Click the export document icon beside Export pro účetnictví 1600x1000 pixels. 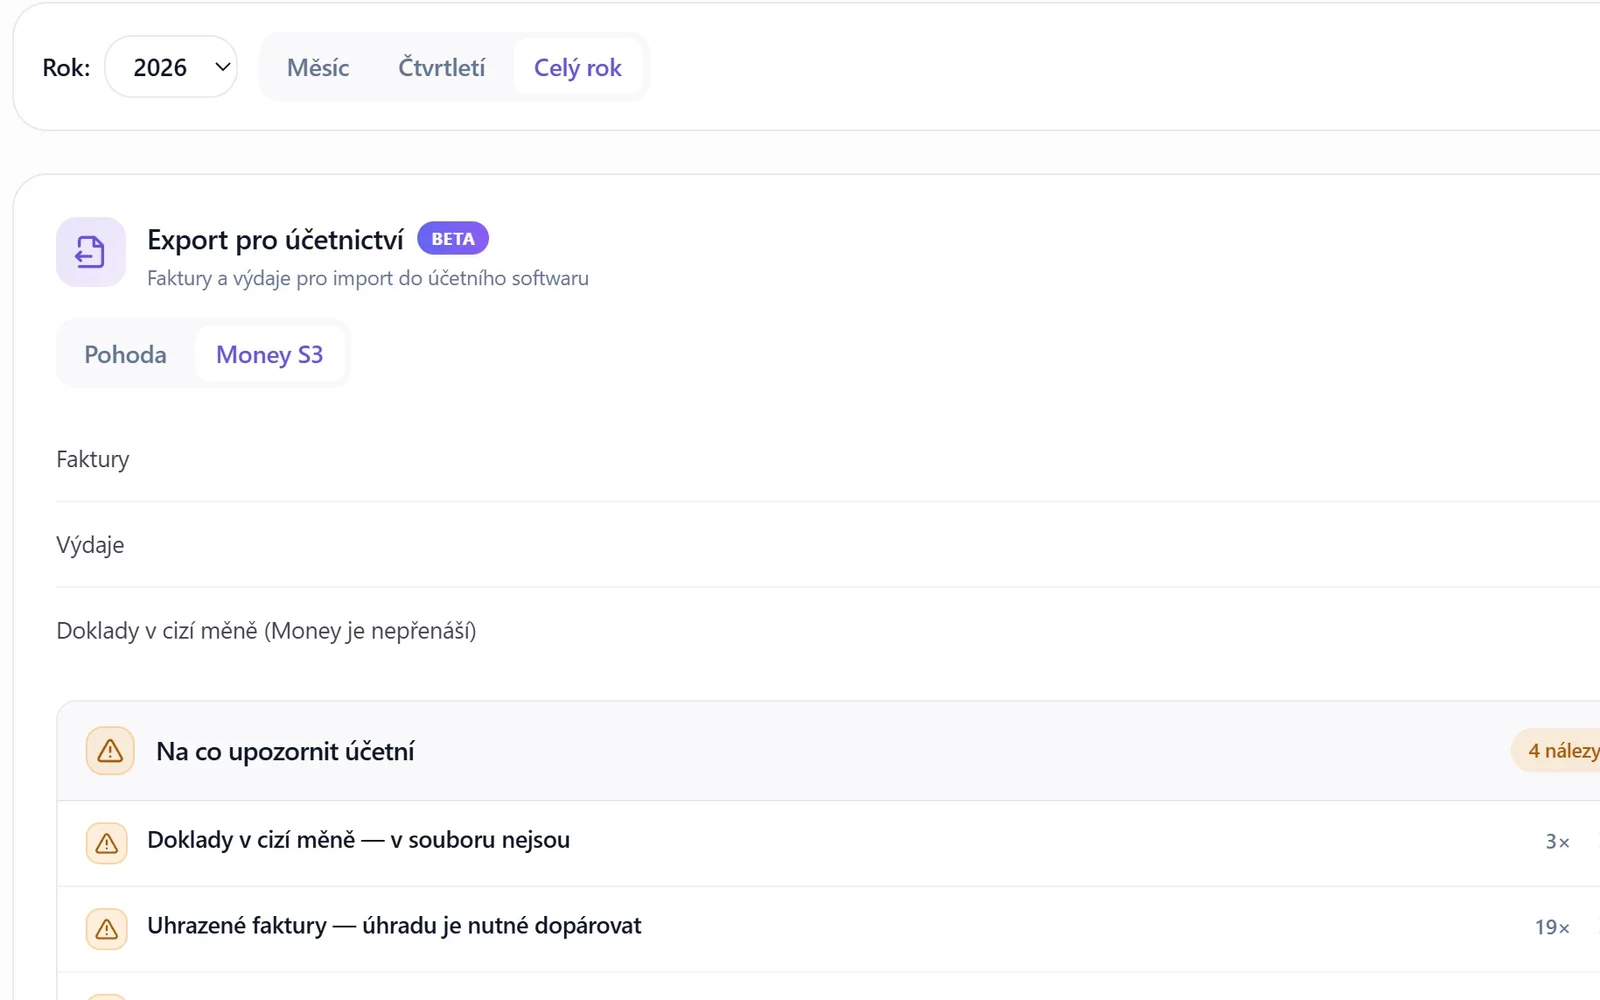91,252
